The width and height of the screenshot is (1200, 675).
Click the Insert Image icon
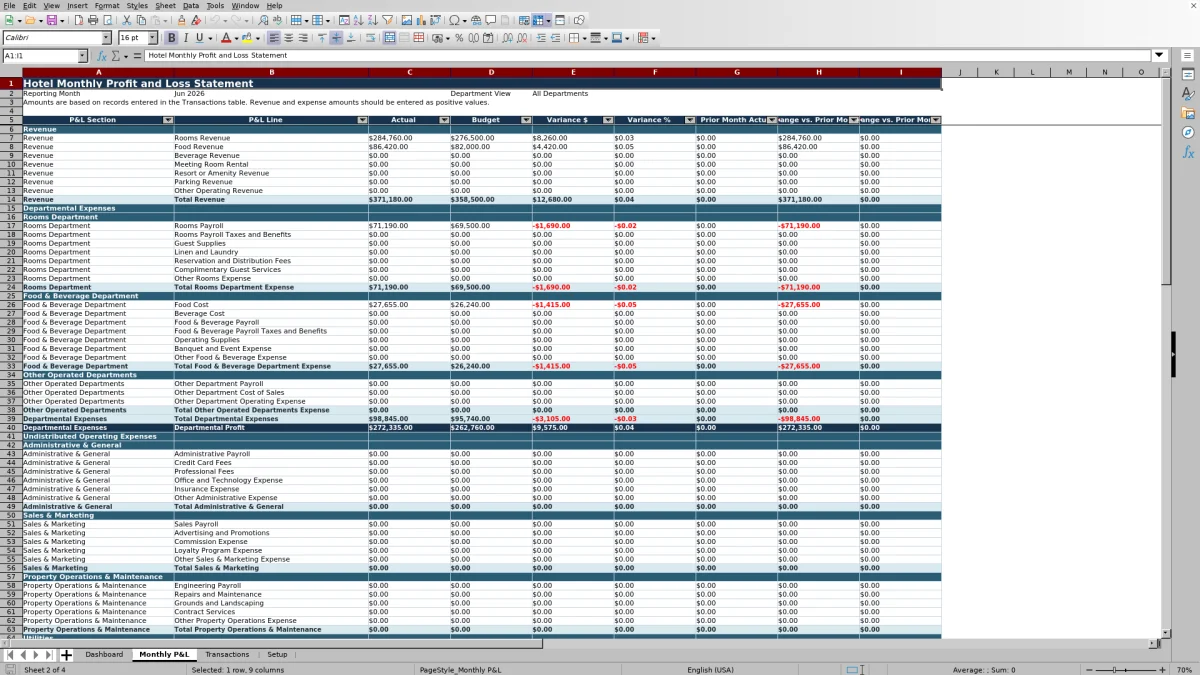[406, 20]
